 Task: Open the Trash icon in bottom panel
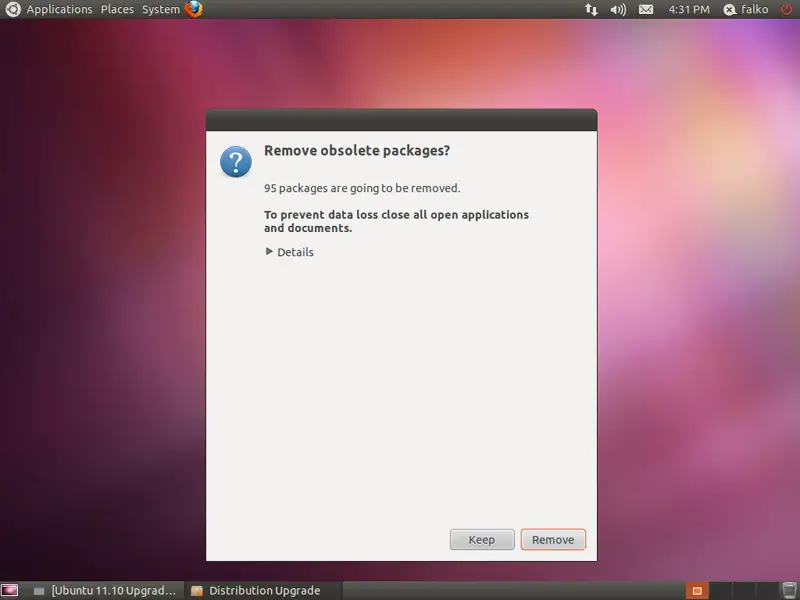(x=789, y=590)
